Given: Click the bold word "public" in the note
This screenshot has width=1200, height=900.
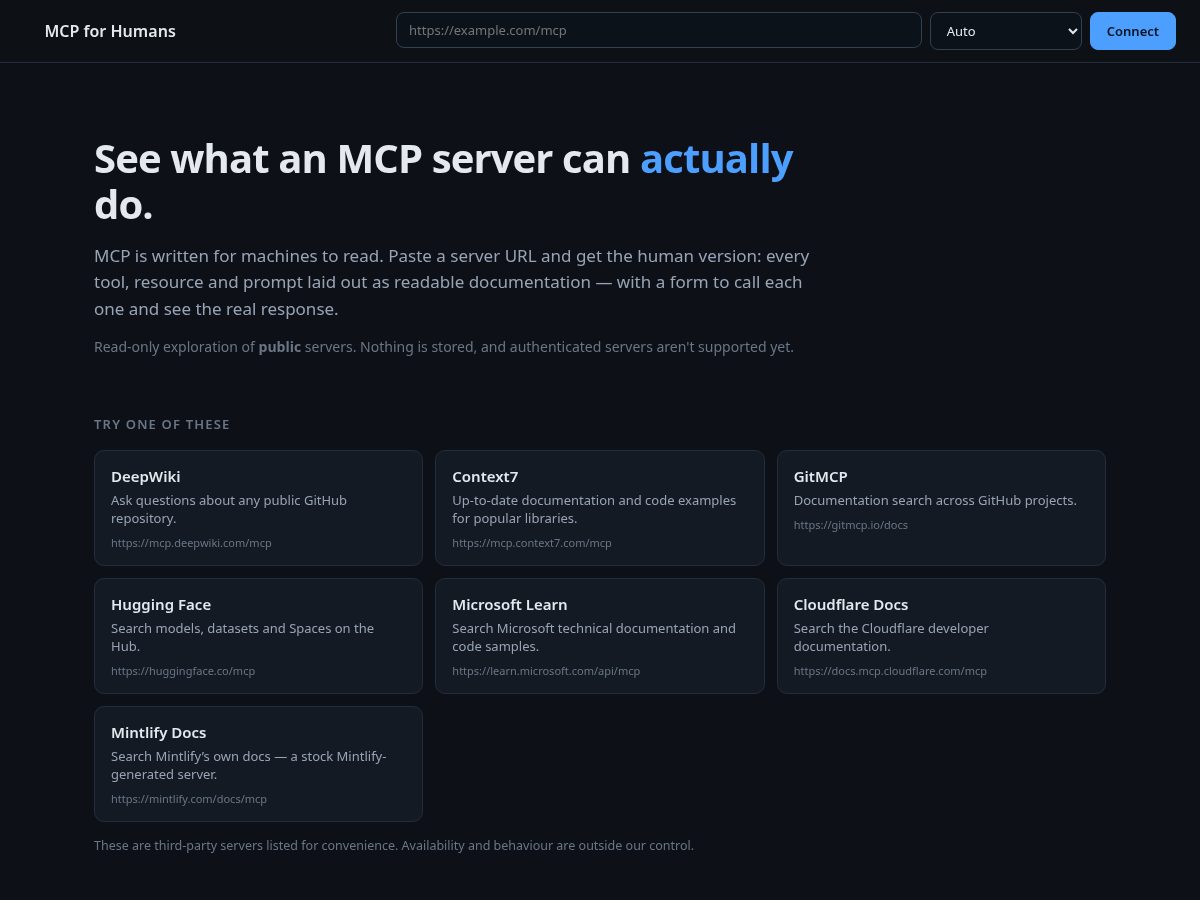Looking at the screenshot, I should point(279,347).
